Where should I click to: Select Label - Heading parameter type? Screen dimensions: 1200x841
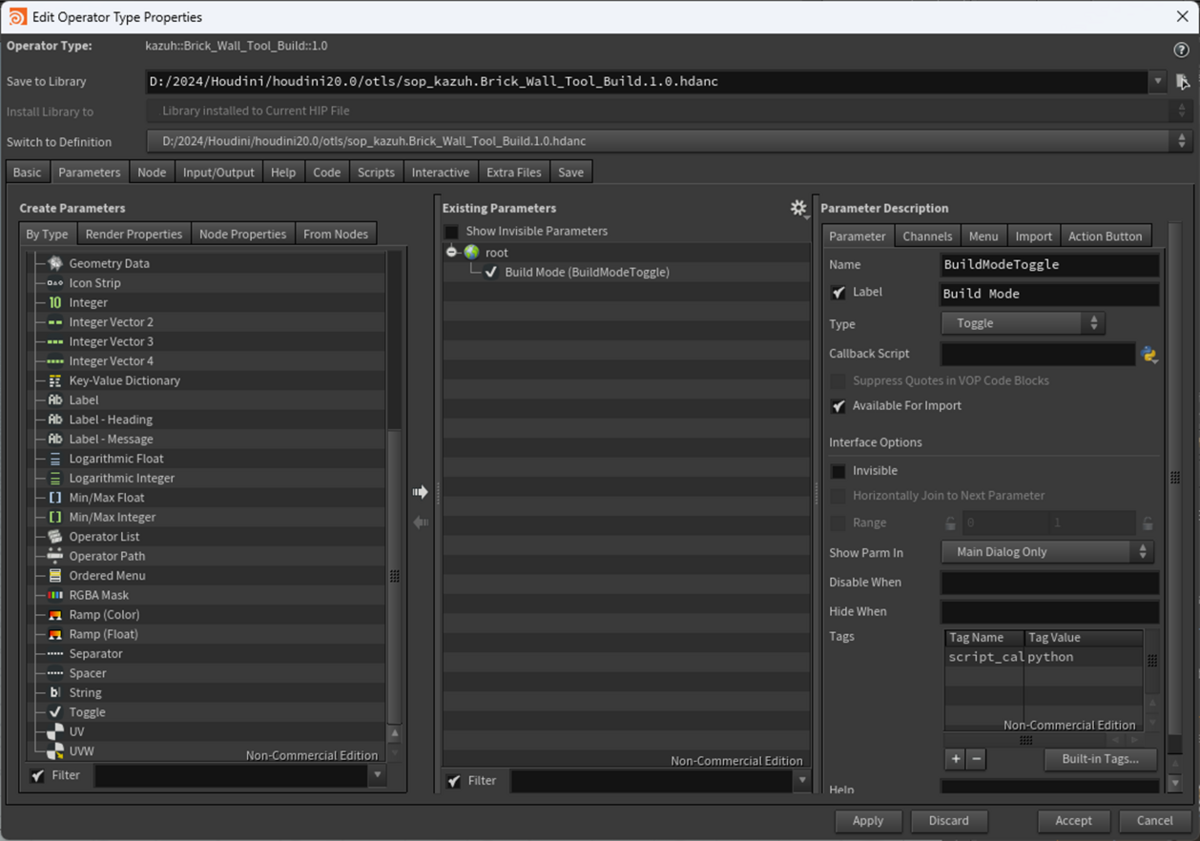point(110,420)
